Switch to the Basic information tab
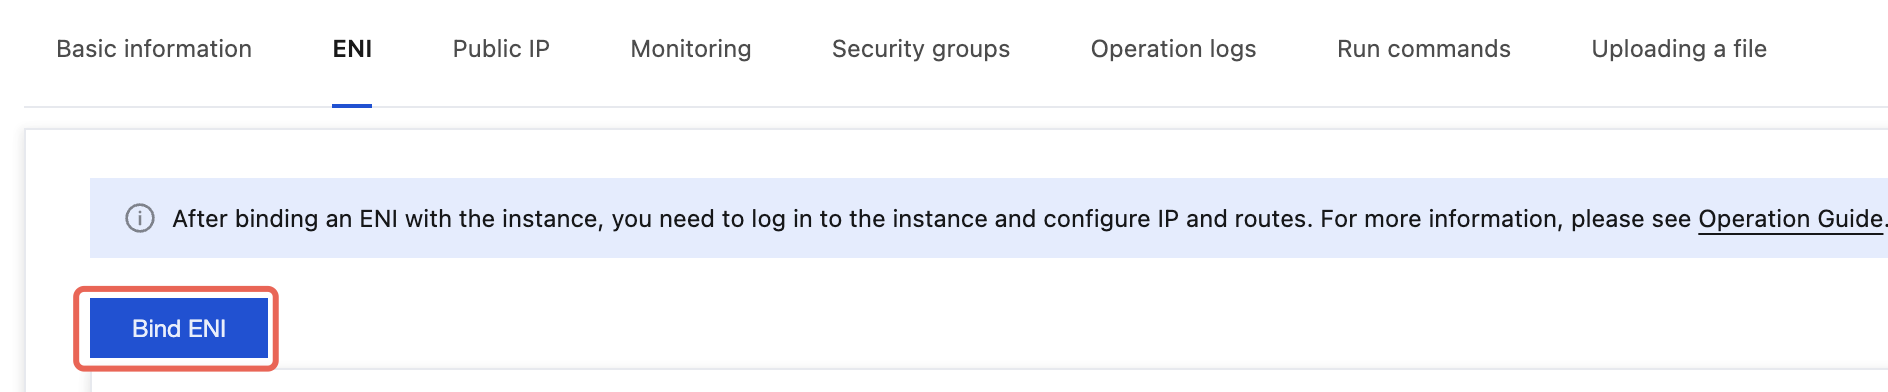 (x=154, y=49)
